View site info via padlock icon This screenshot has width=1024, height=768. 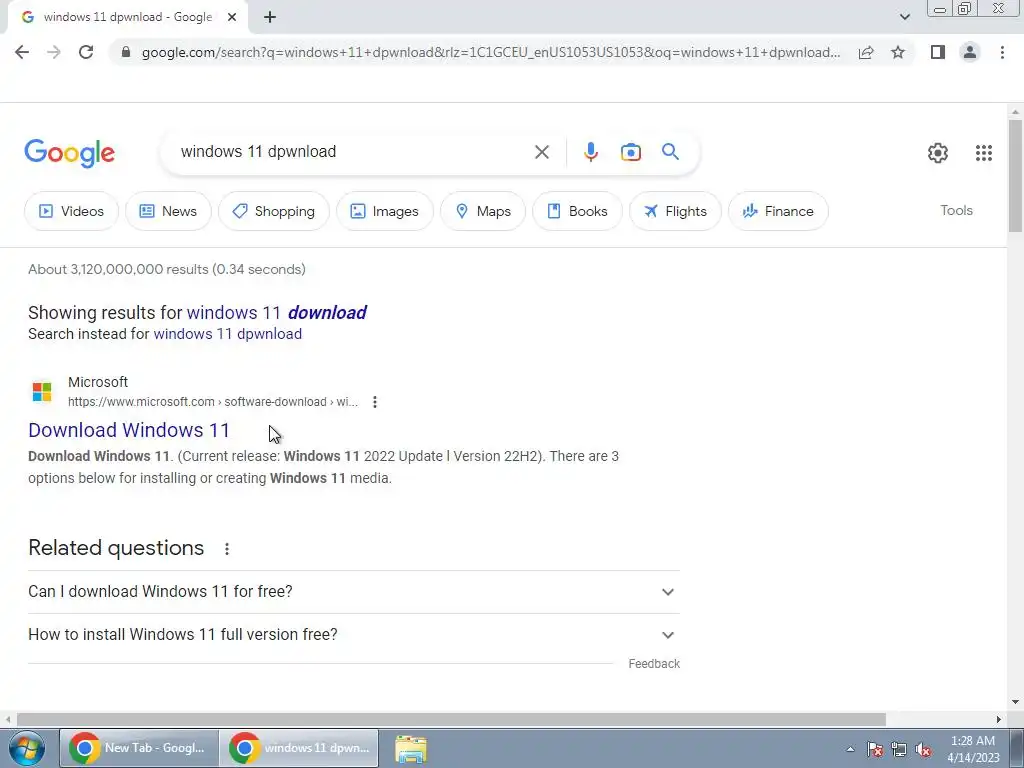[x=126, y=52]
